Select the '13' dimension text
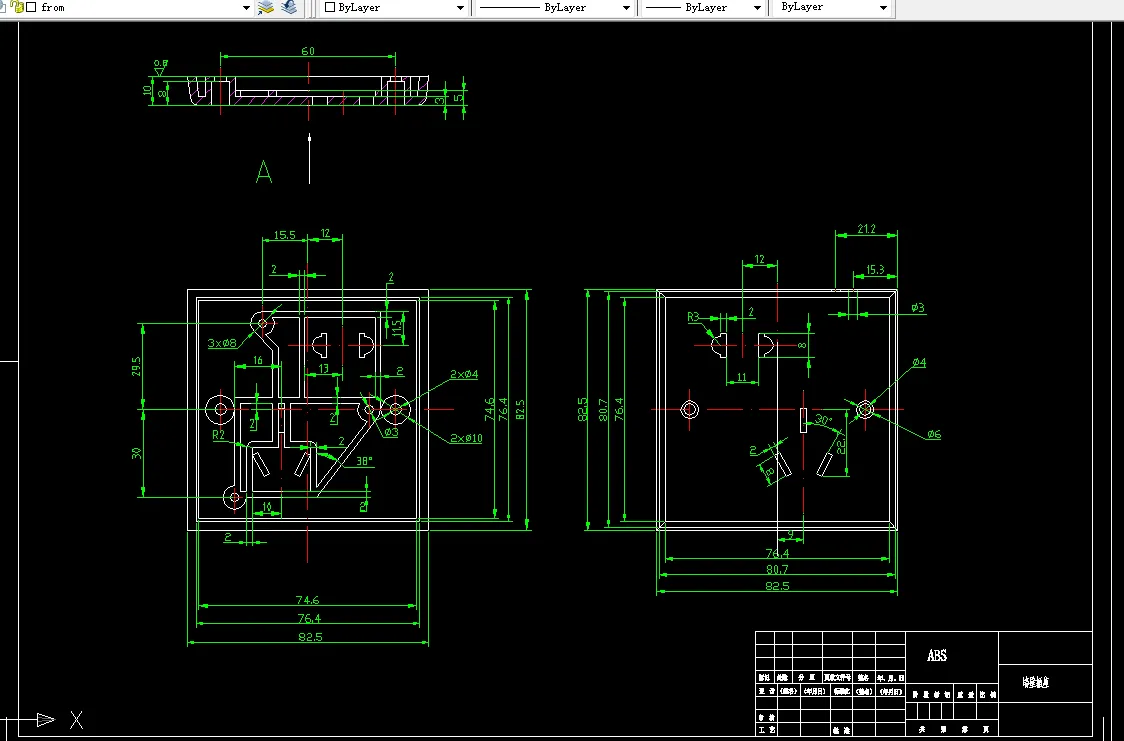 pyautogui.click(x=323, y=368)
